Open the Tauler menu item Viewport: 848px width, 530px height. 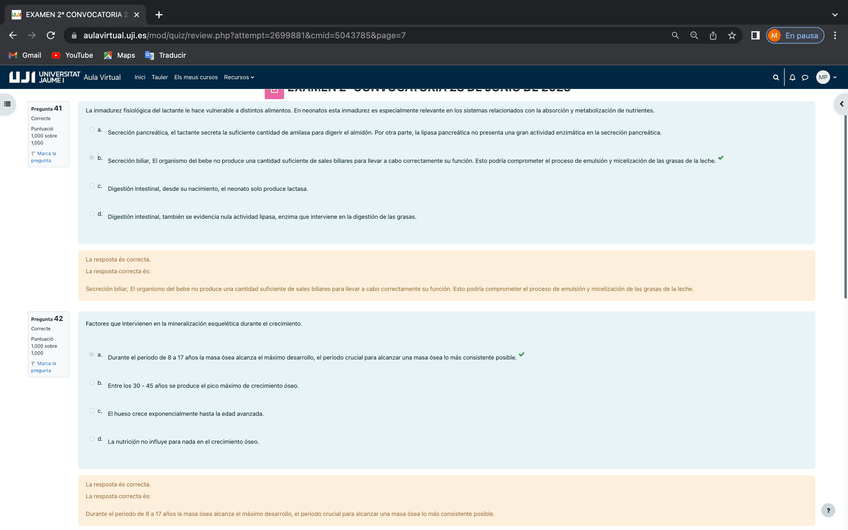[159, 77]
